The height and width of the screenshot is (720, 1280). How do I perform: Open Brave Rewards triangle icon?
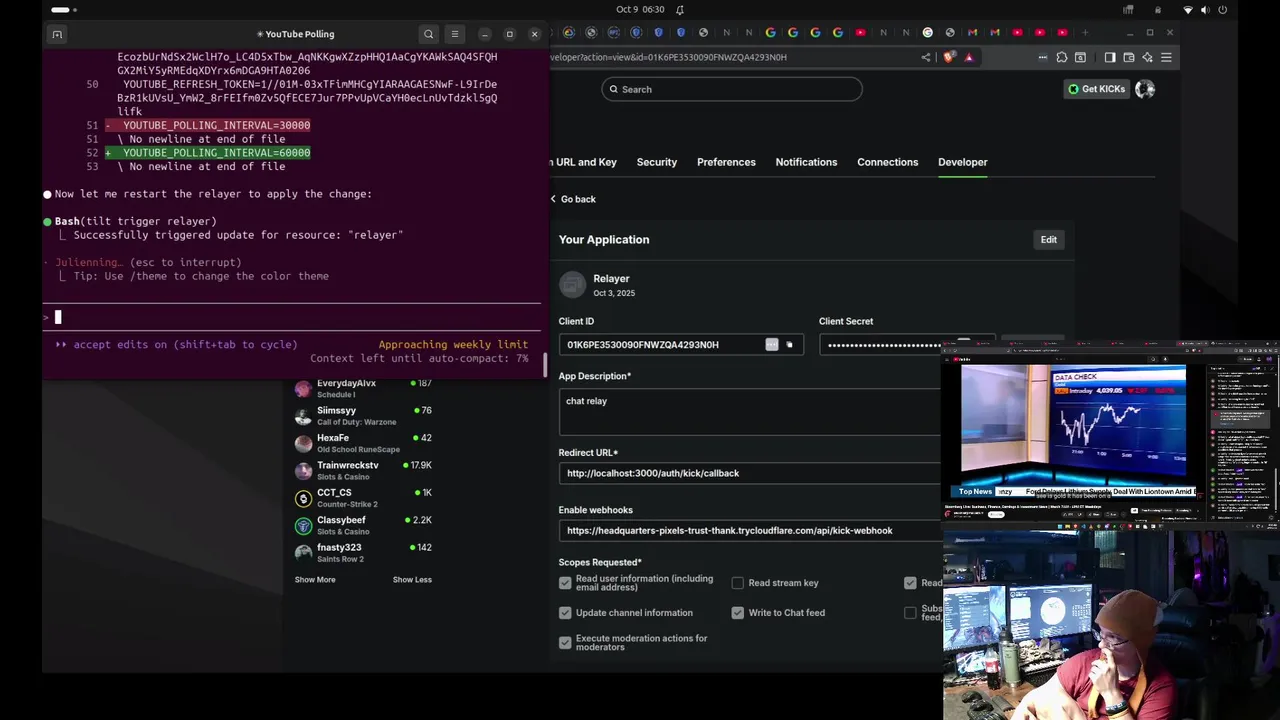969,57
